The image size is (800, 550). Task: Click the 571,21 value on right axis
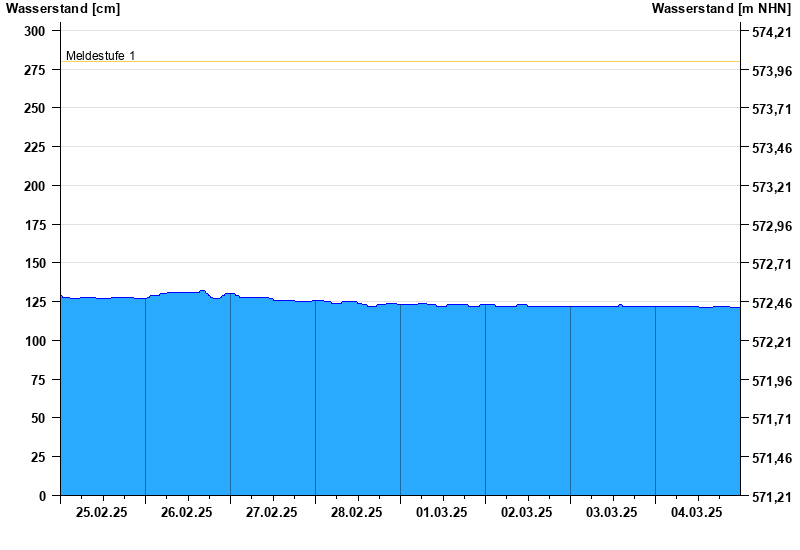point(772,496)
